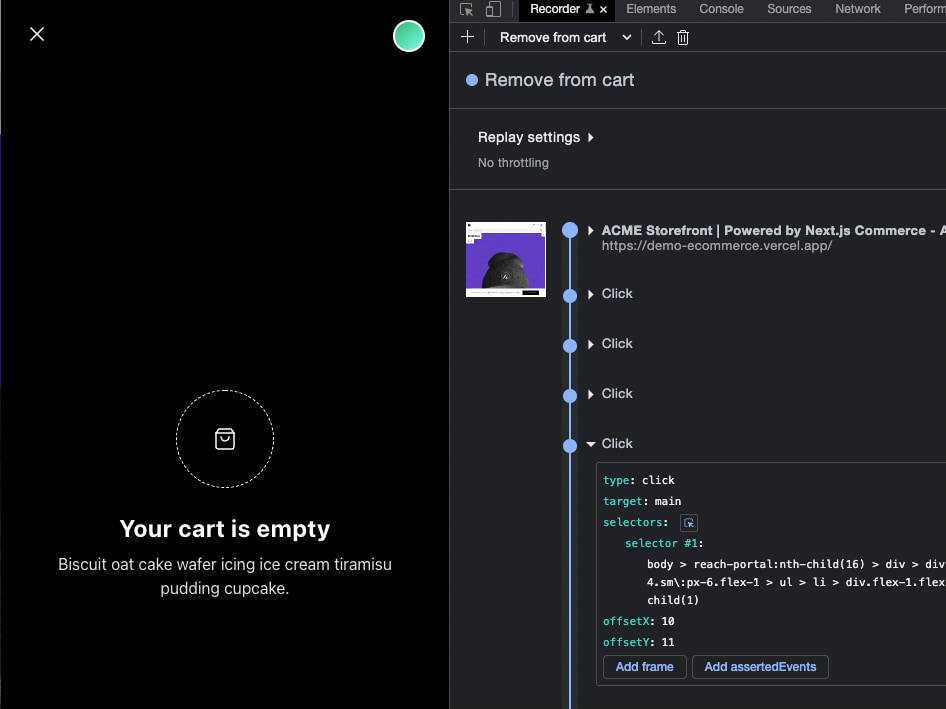The image size is (946, 709).
Task: Open the Network tab in DevTools
Action: [x=857, y=9]
